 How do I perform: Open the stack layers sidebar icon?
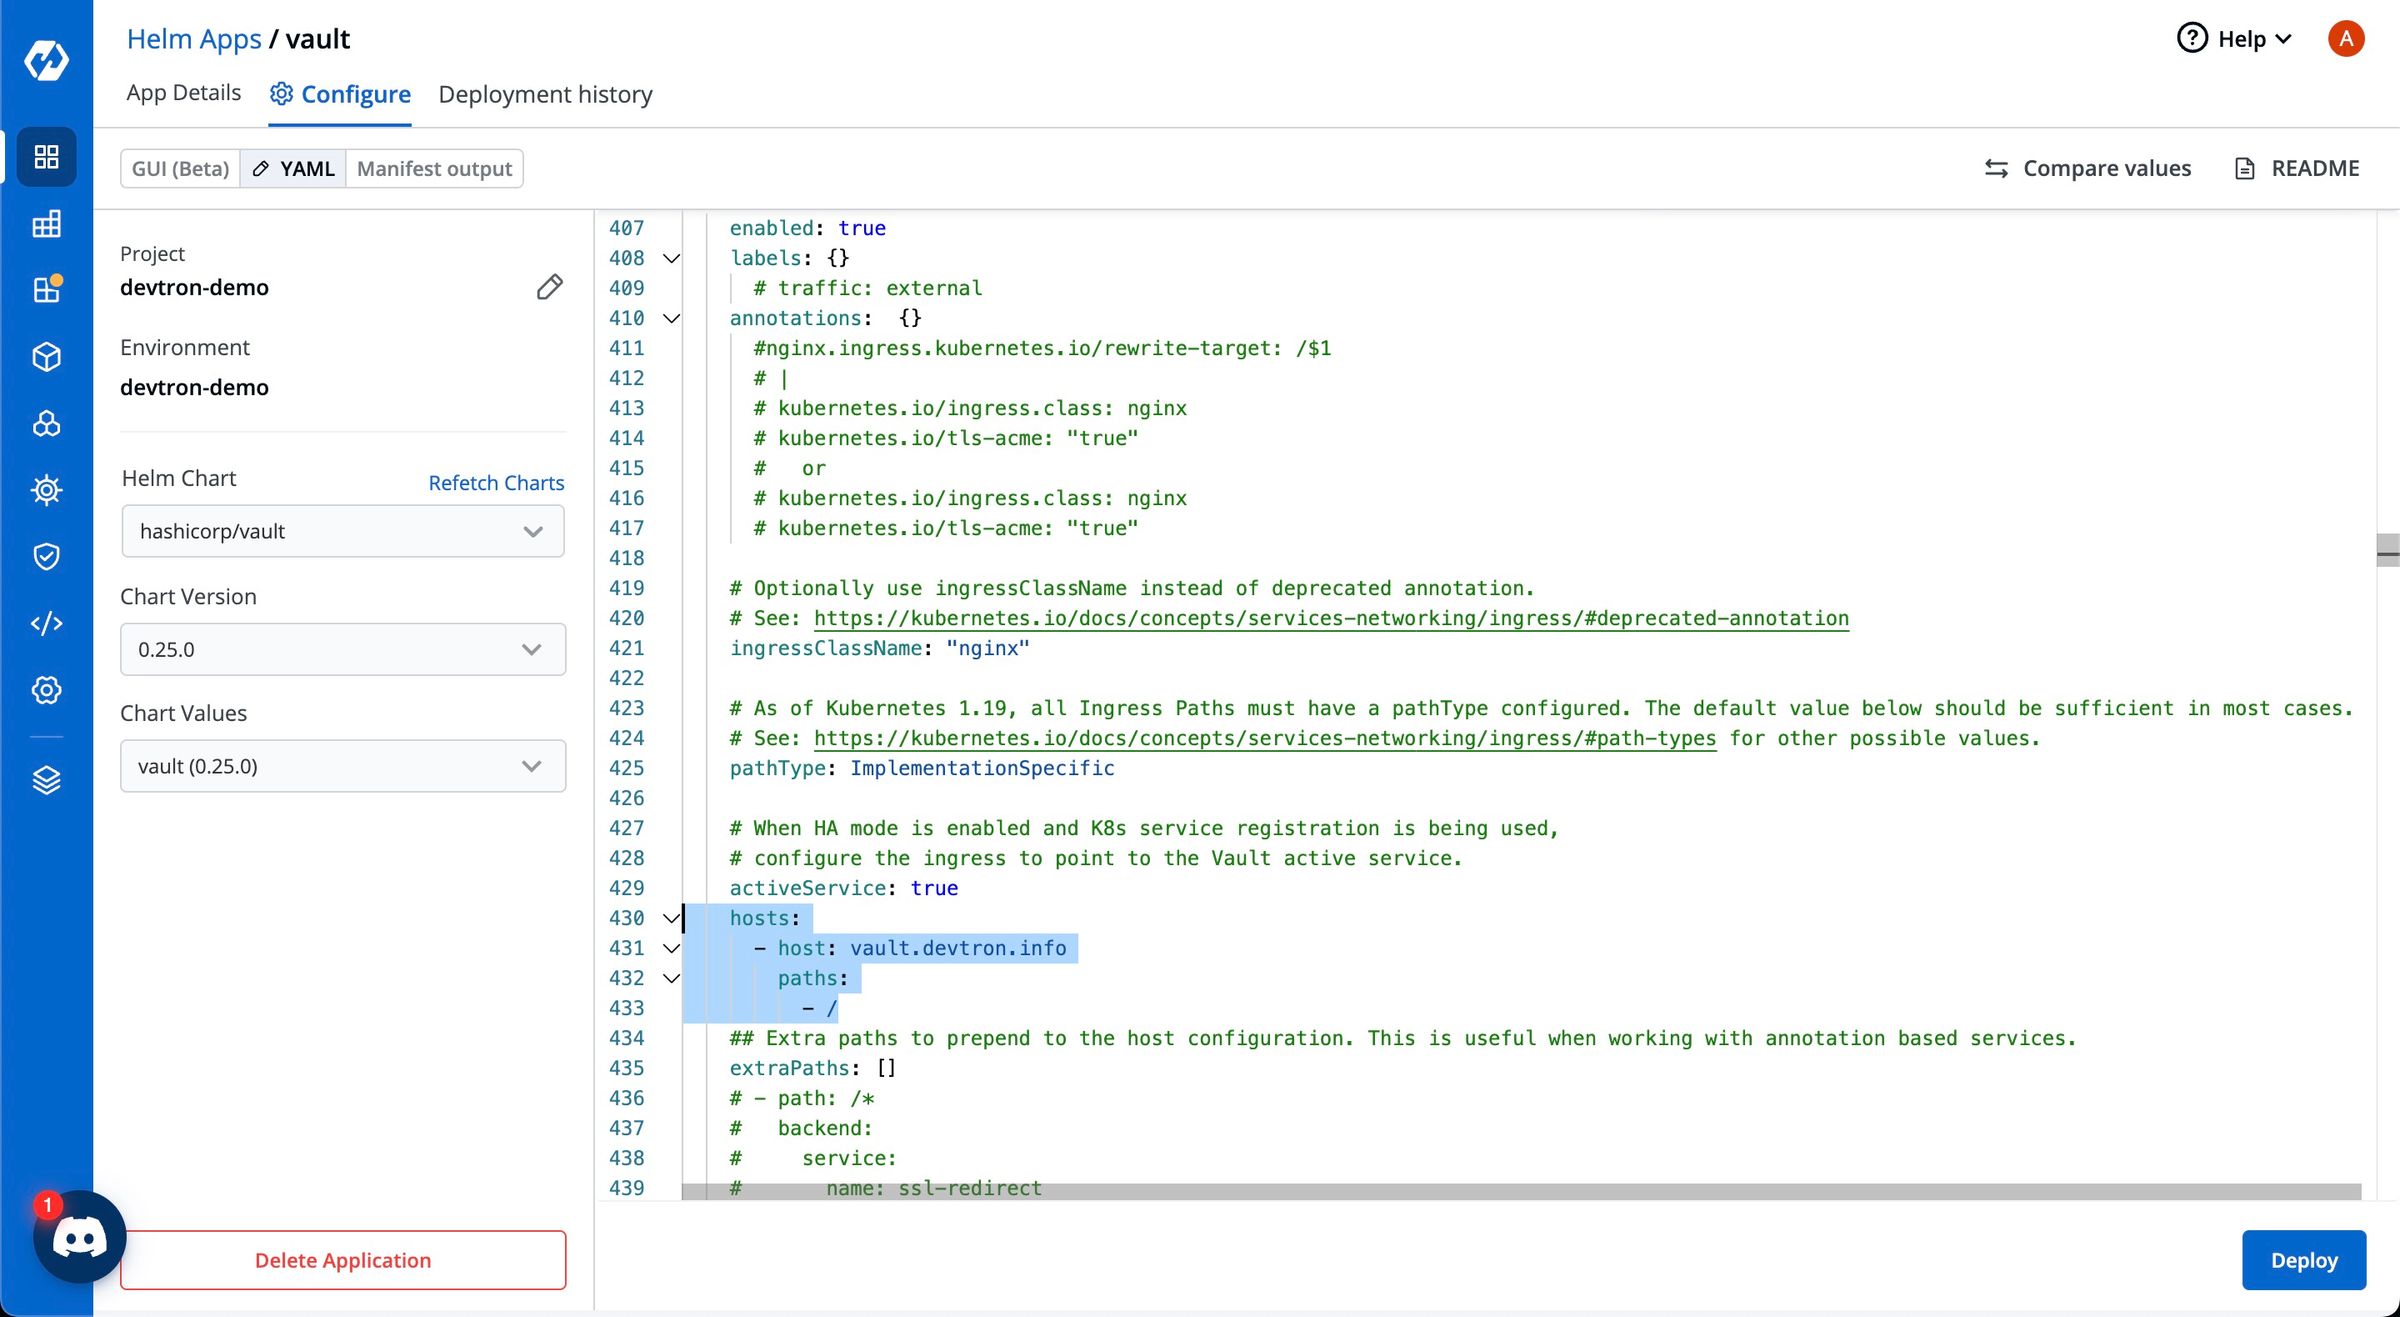point(46,780)
